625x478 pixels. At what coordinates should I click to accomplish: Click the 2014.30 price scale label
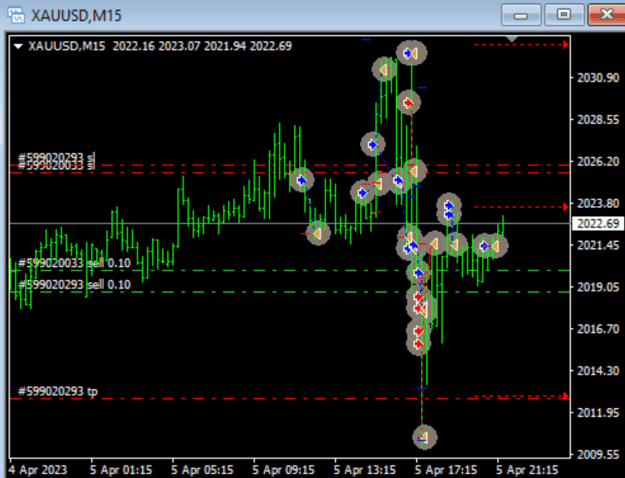pos(598,371)
